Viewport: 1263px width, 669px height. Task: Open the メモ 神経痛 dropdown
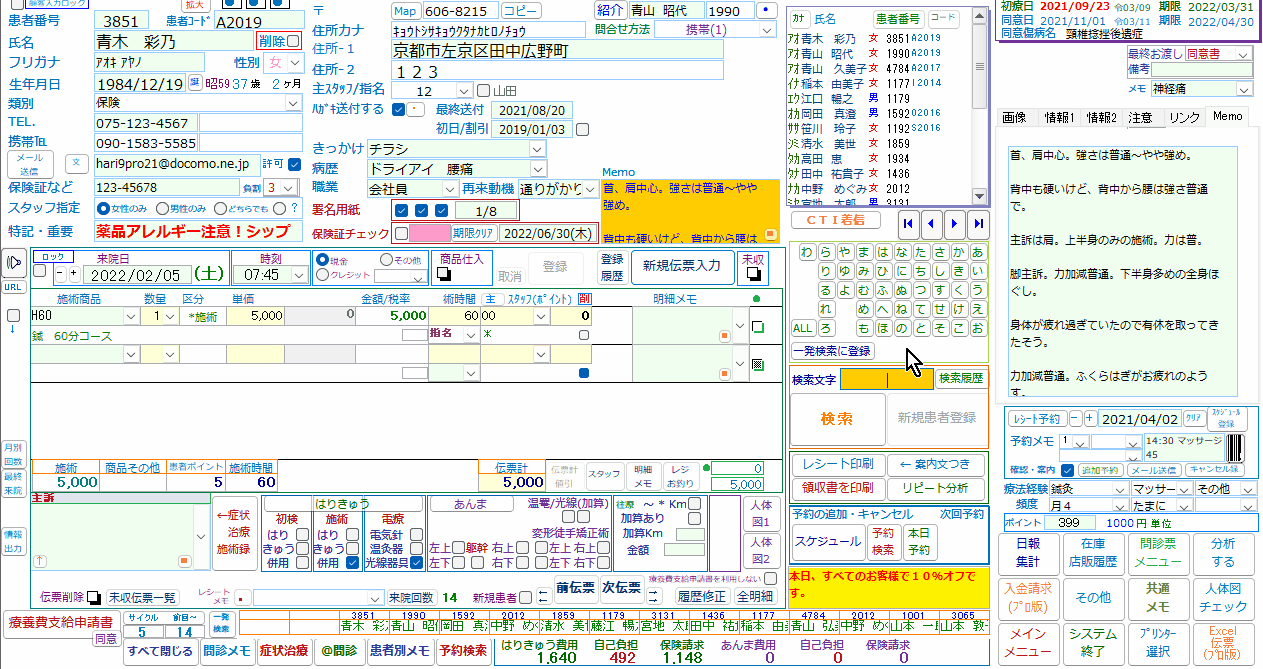point(1246,88)
